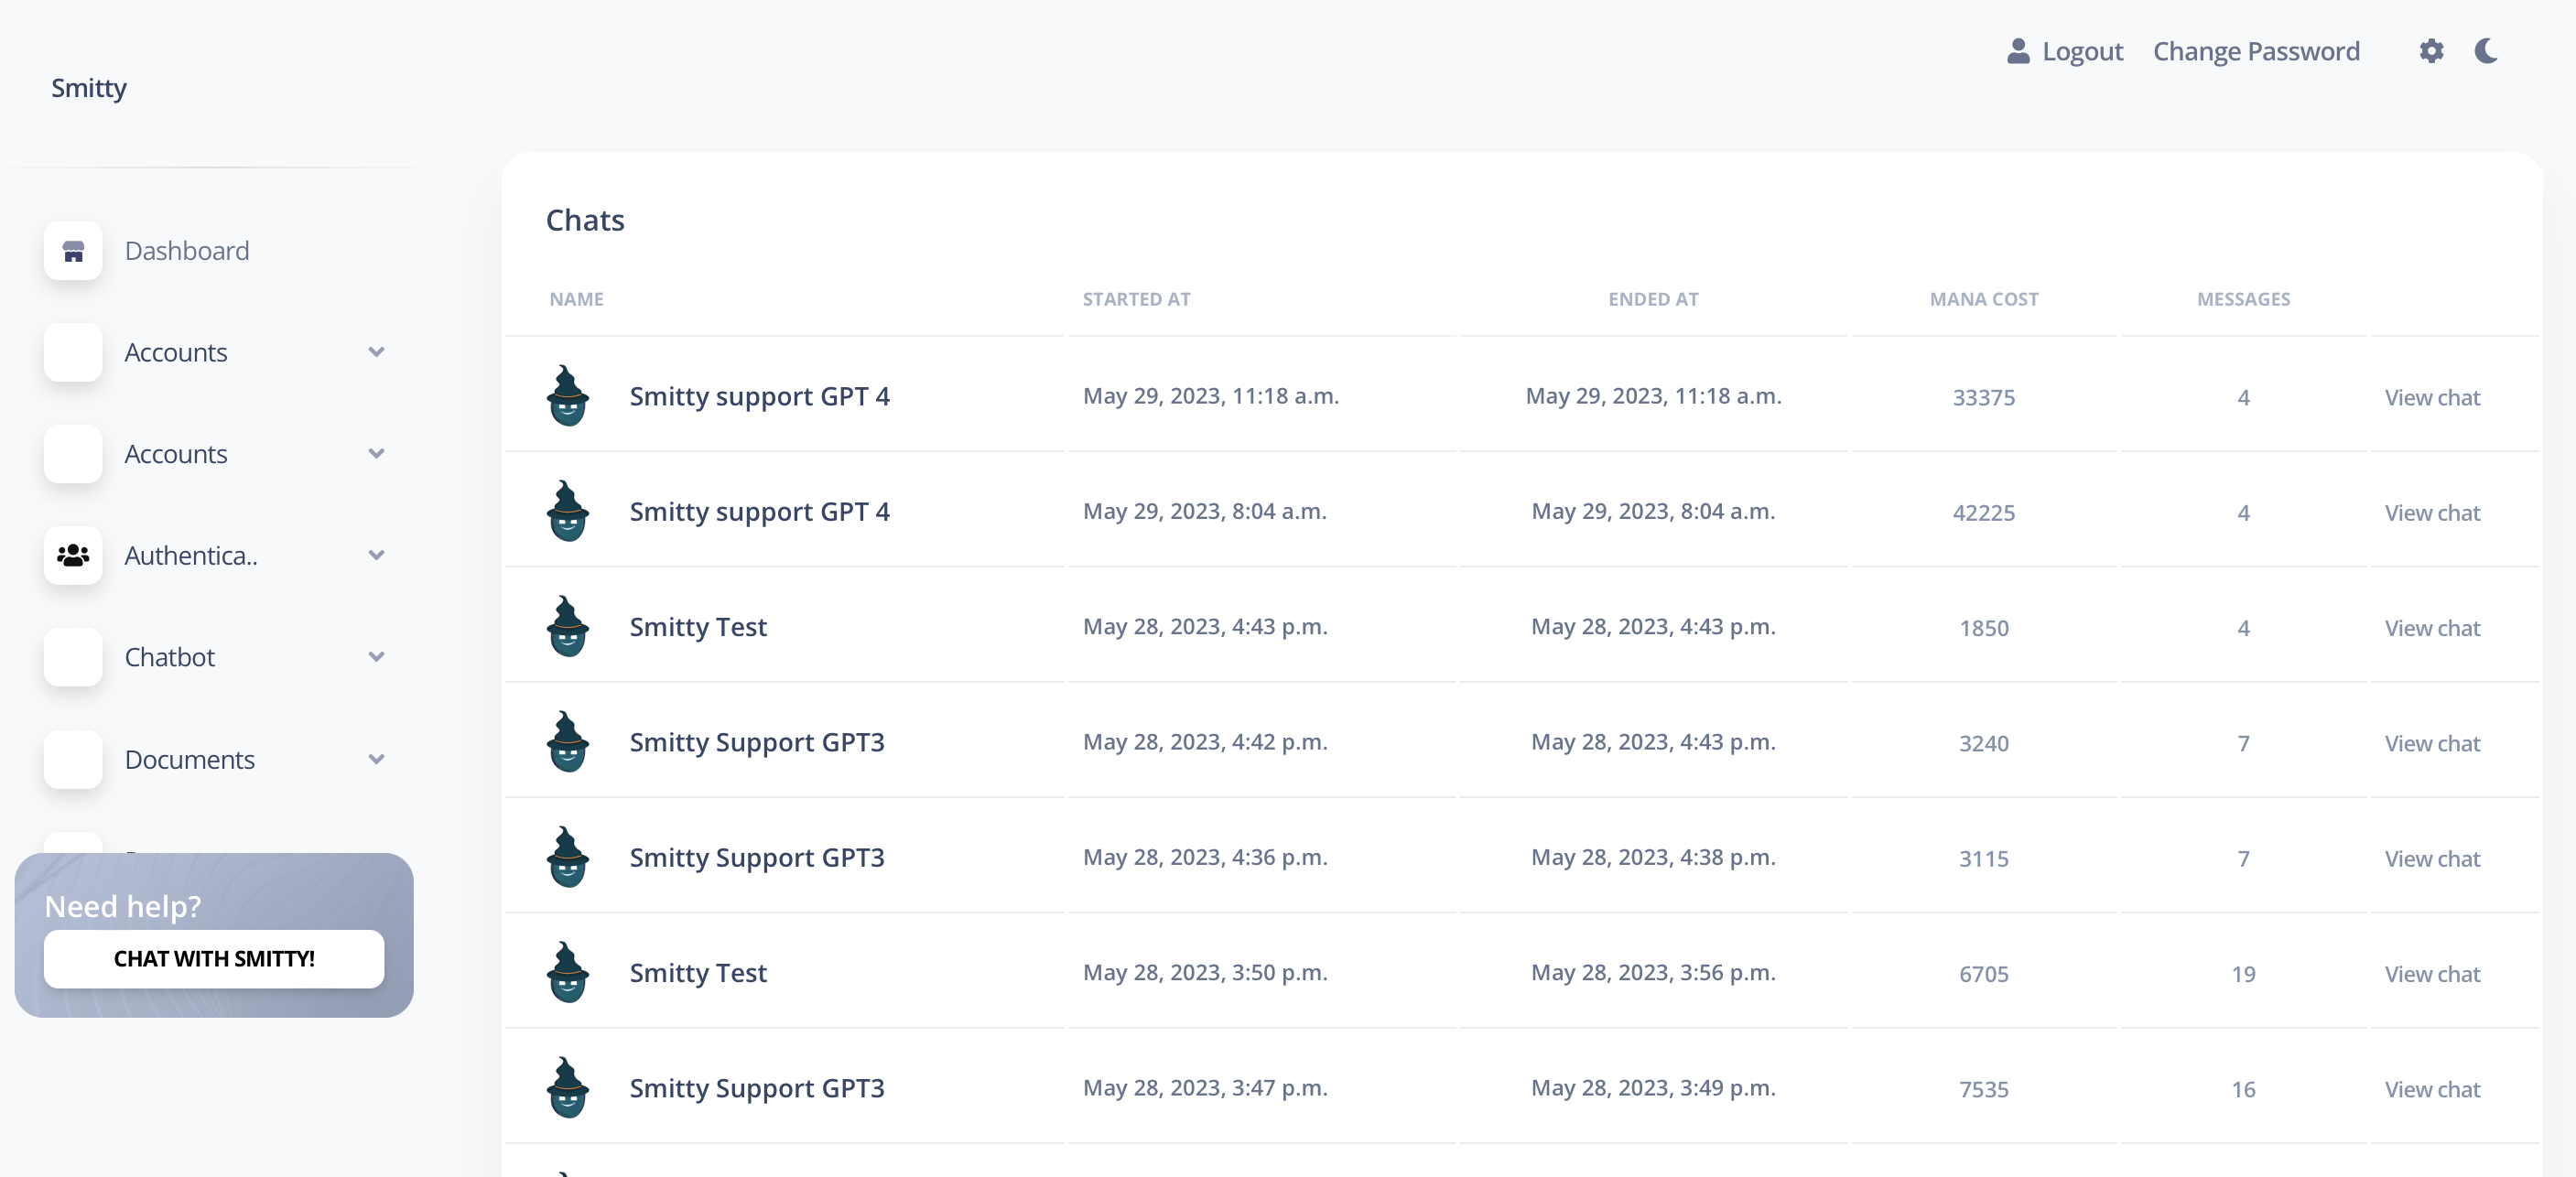This screenshot has height=1177, width=2576.
Task: Click the ENDED AT column header
Action: tap(1653, 299)
